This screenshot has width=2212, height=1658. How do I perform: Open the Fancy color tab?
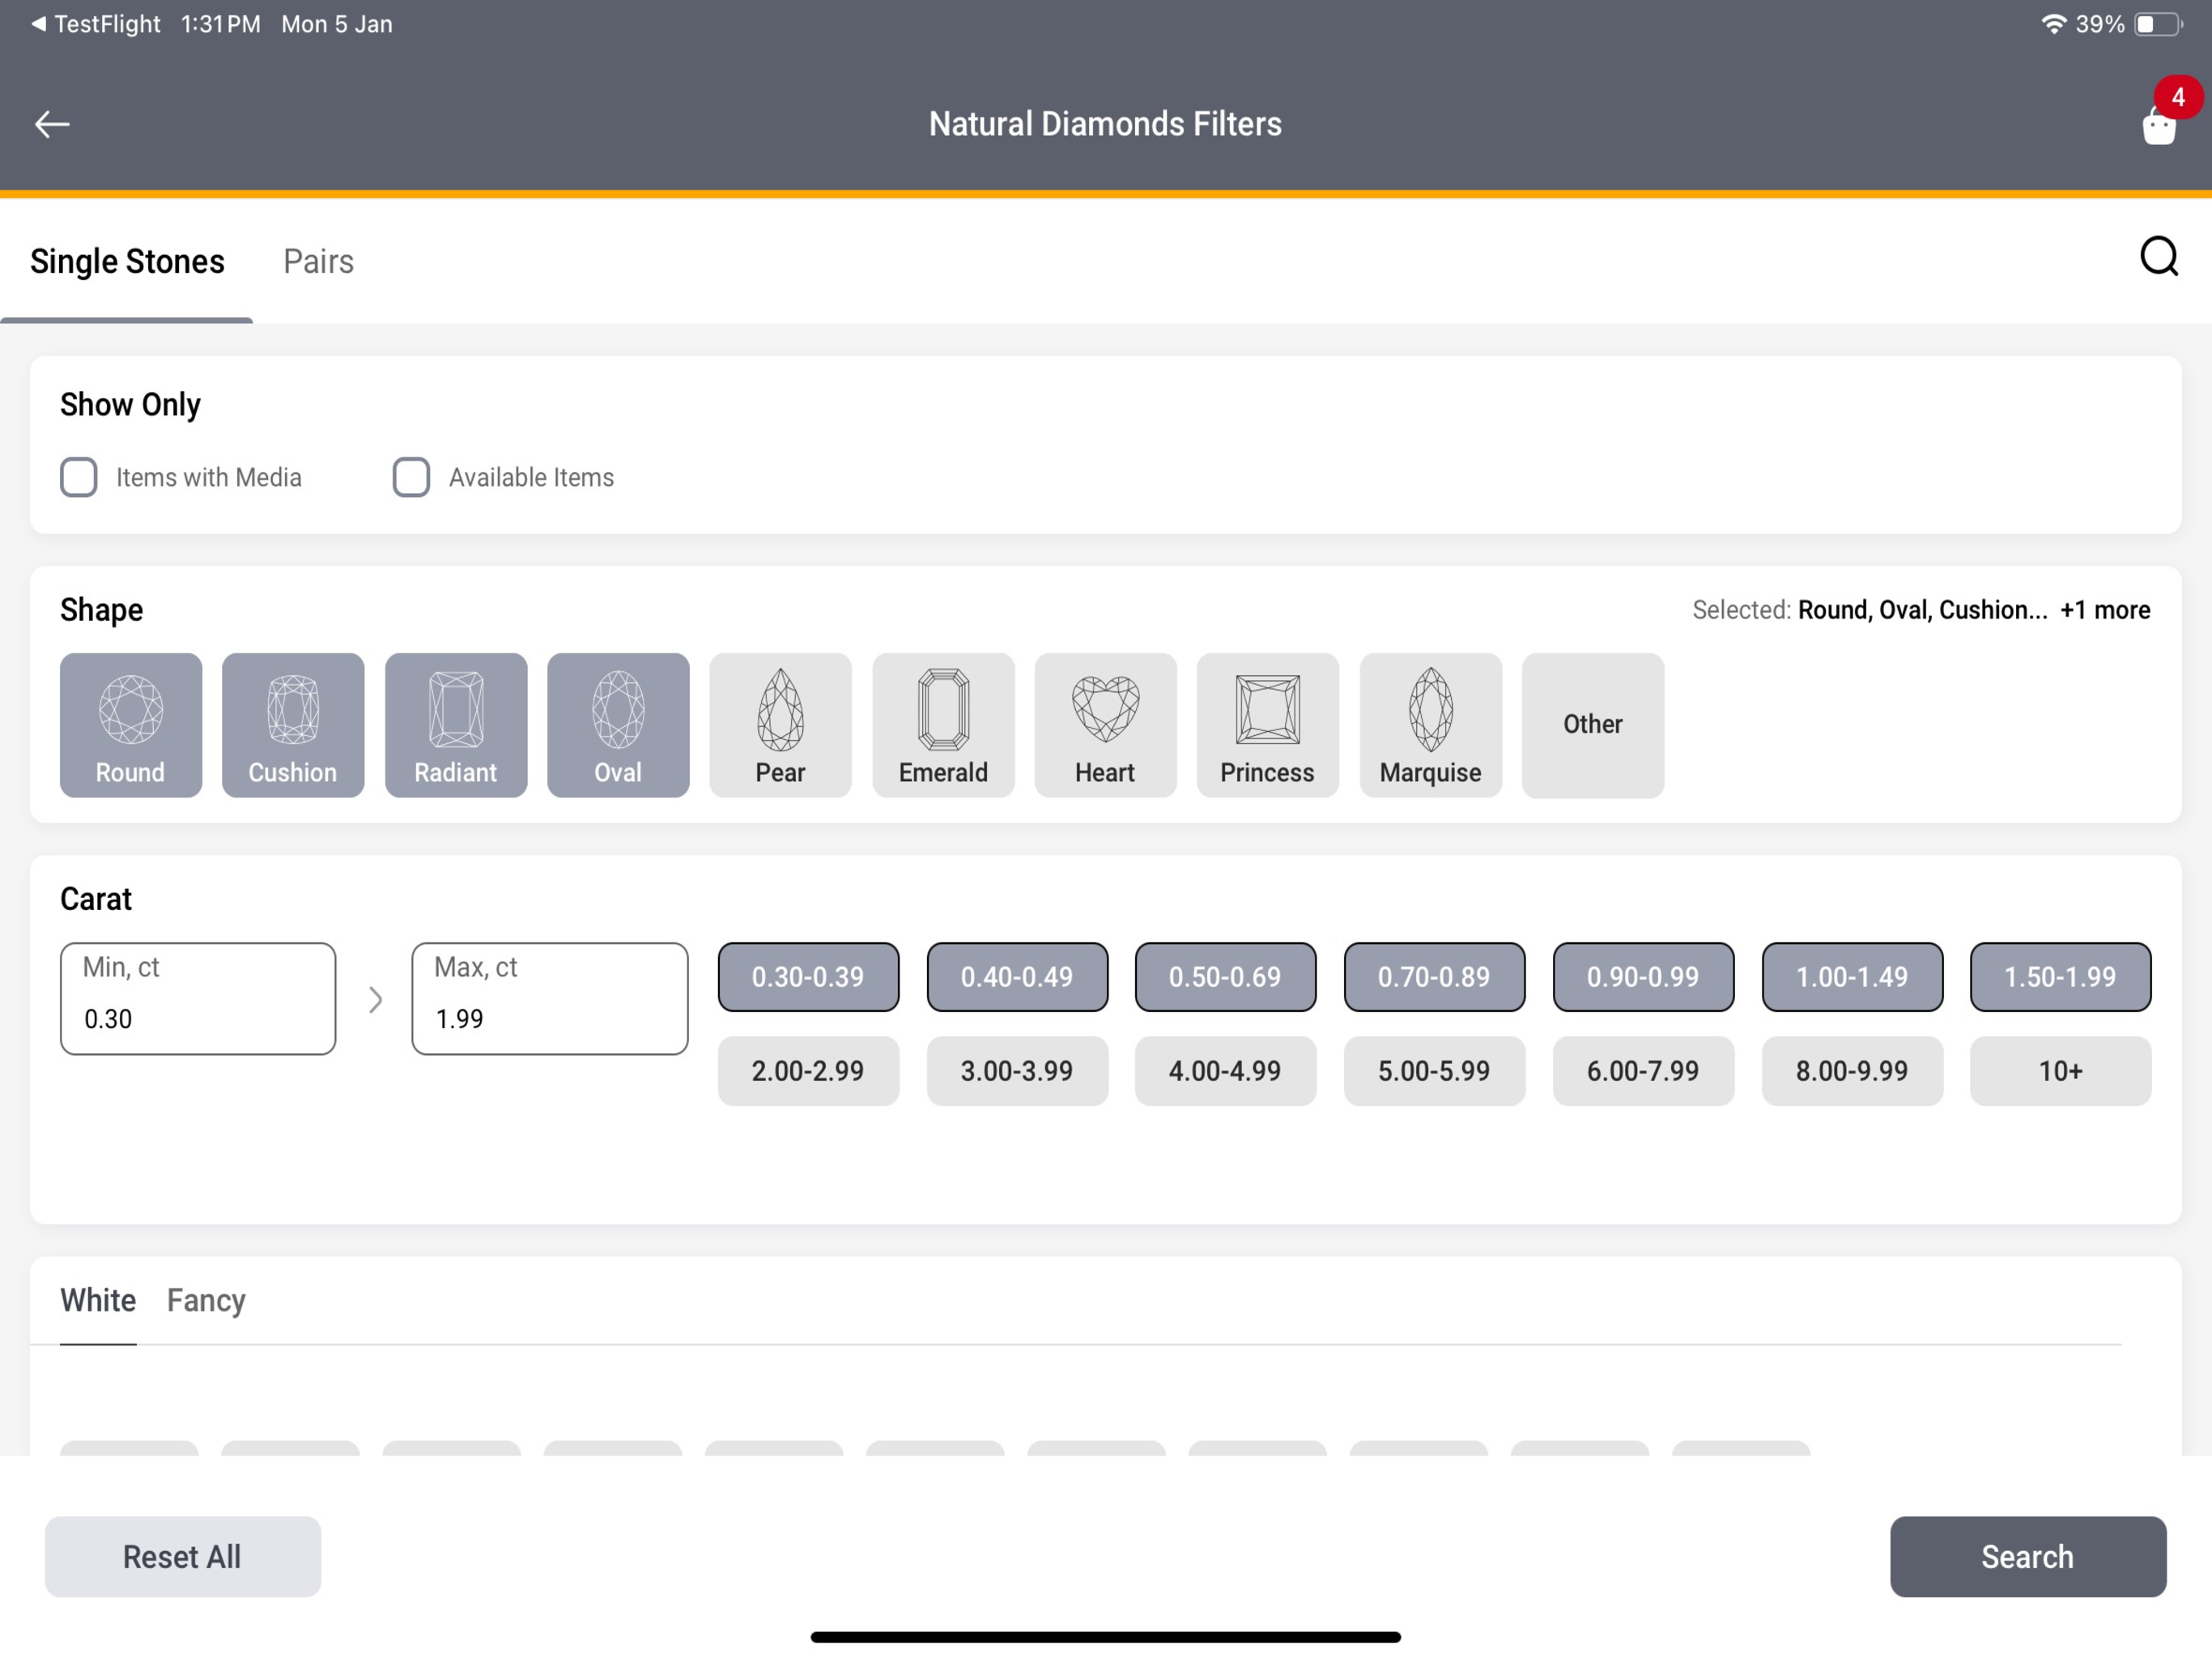pos(206,1300)
